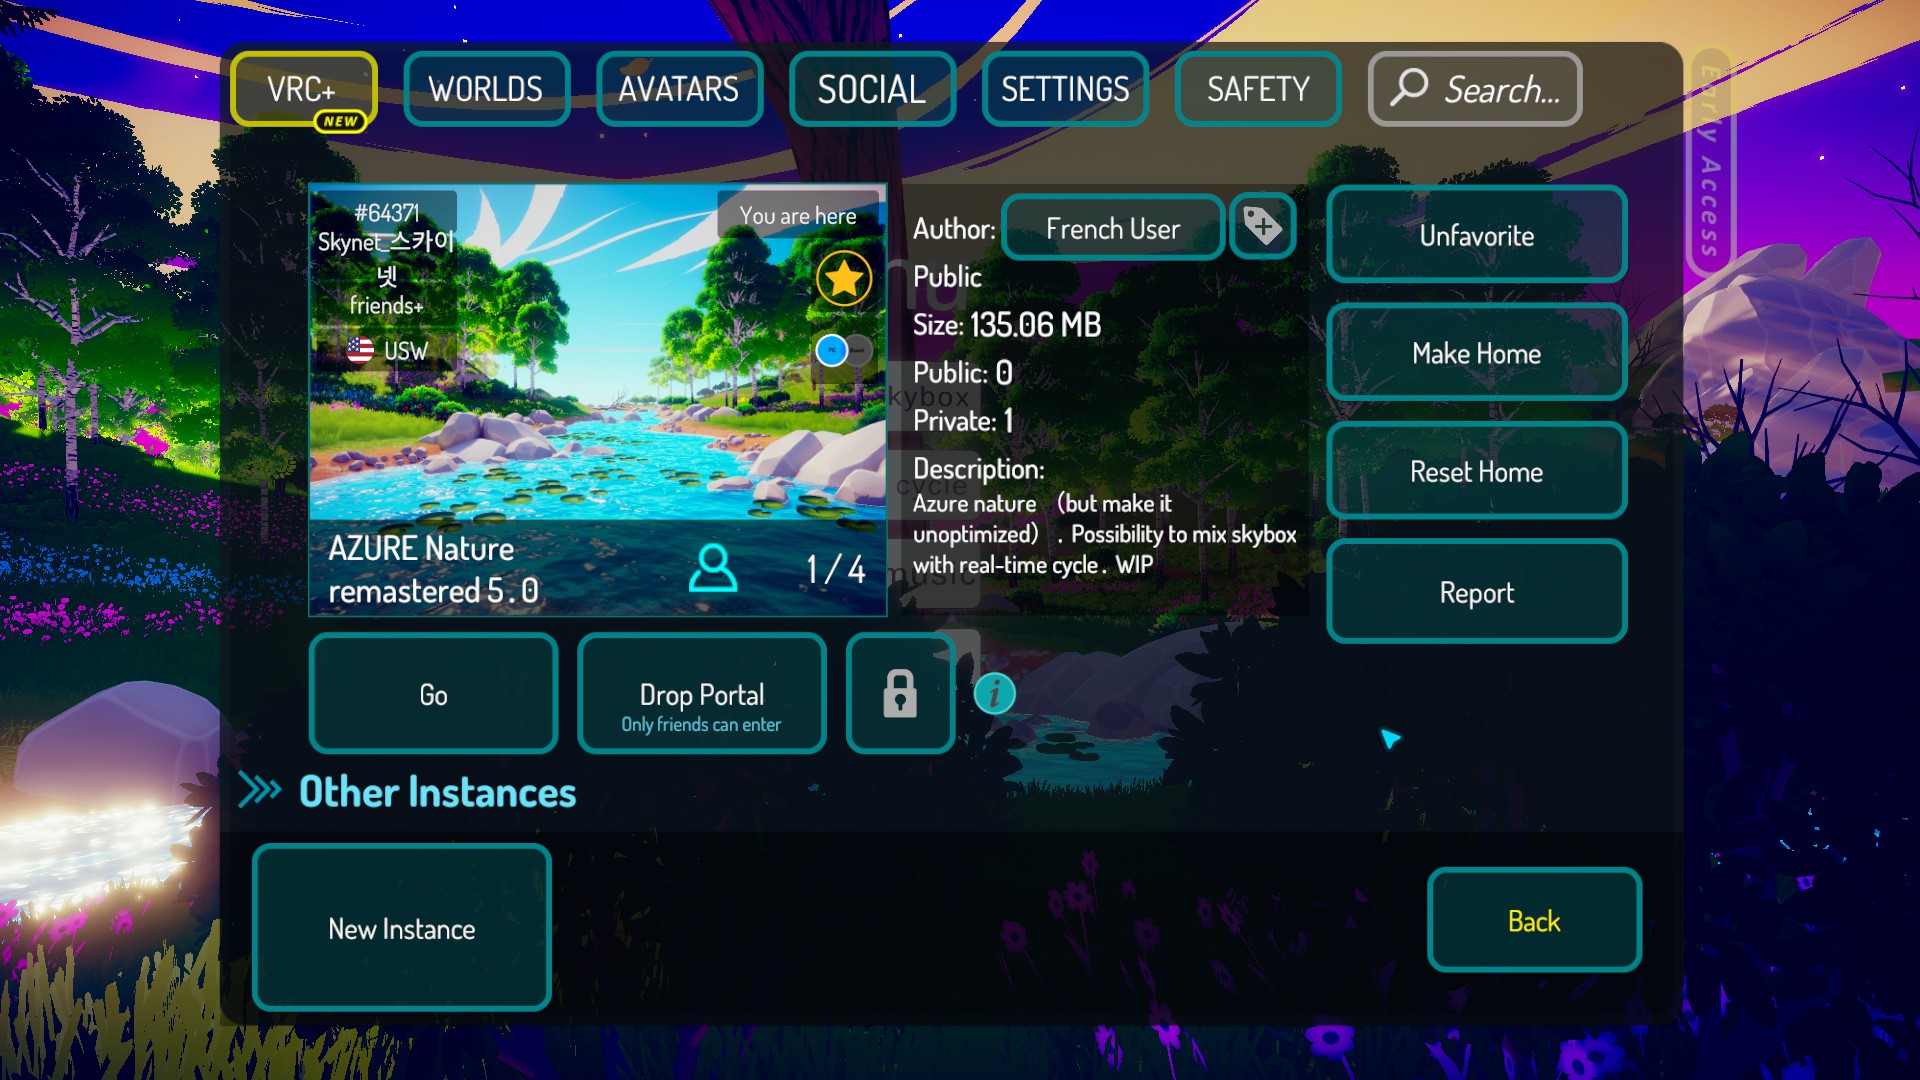1920x1080 pixels.
Task: Toggle the padlock instance lock button
Action: tap(900, 694)
